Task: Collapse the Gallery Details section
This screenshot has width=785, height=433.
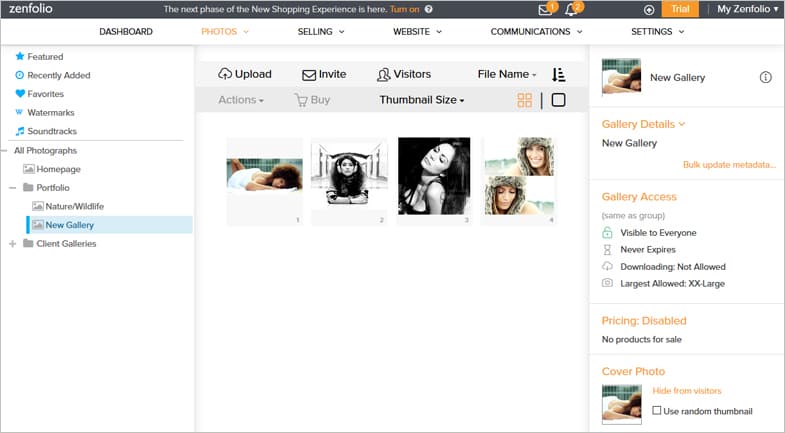Action: coord(643,124)
